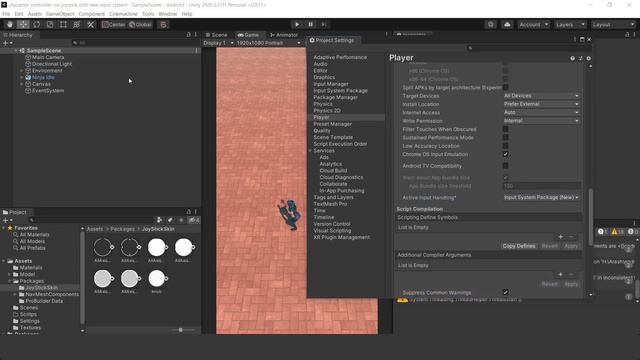This screenshot has height=360, width=640.
Task: Select the Rotate tool in toolbar
Action: (x=37, y=24)
